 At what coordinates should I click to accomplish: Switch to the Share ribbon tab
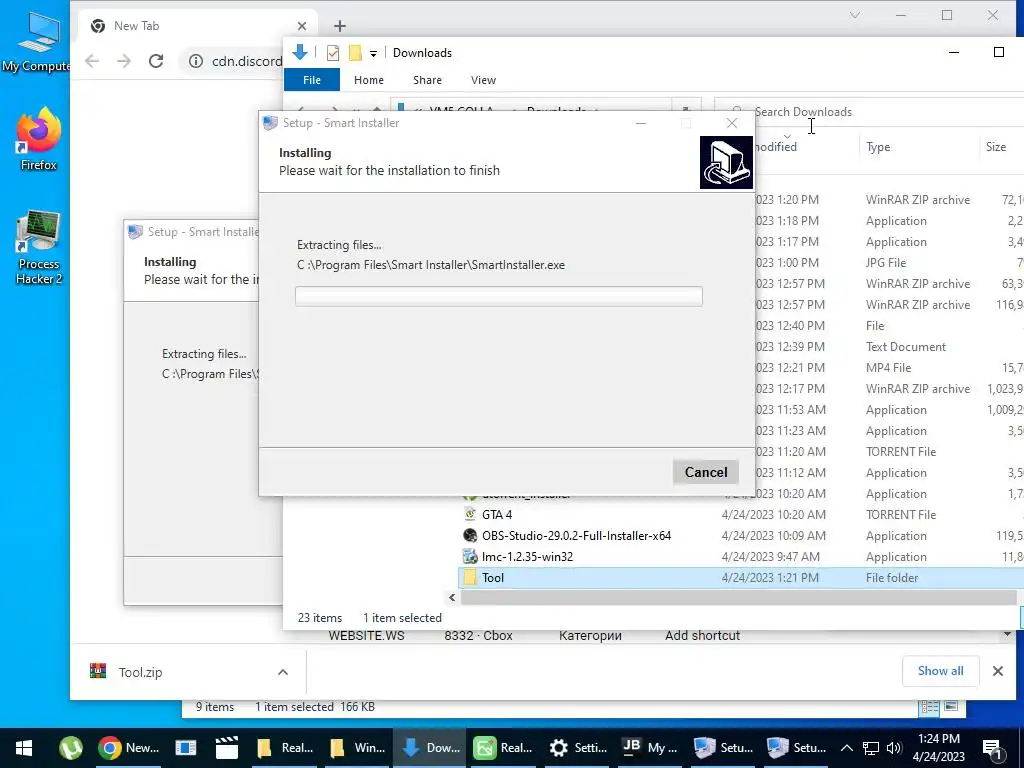427,80
